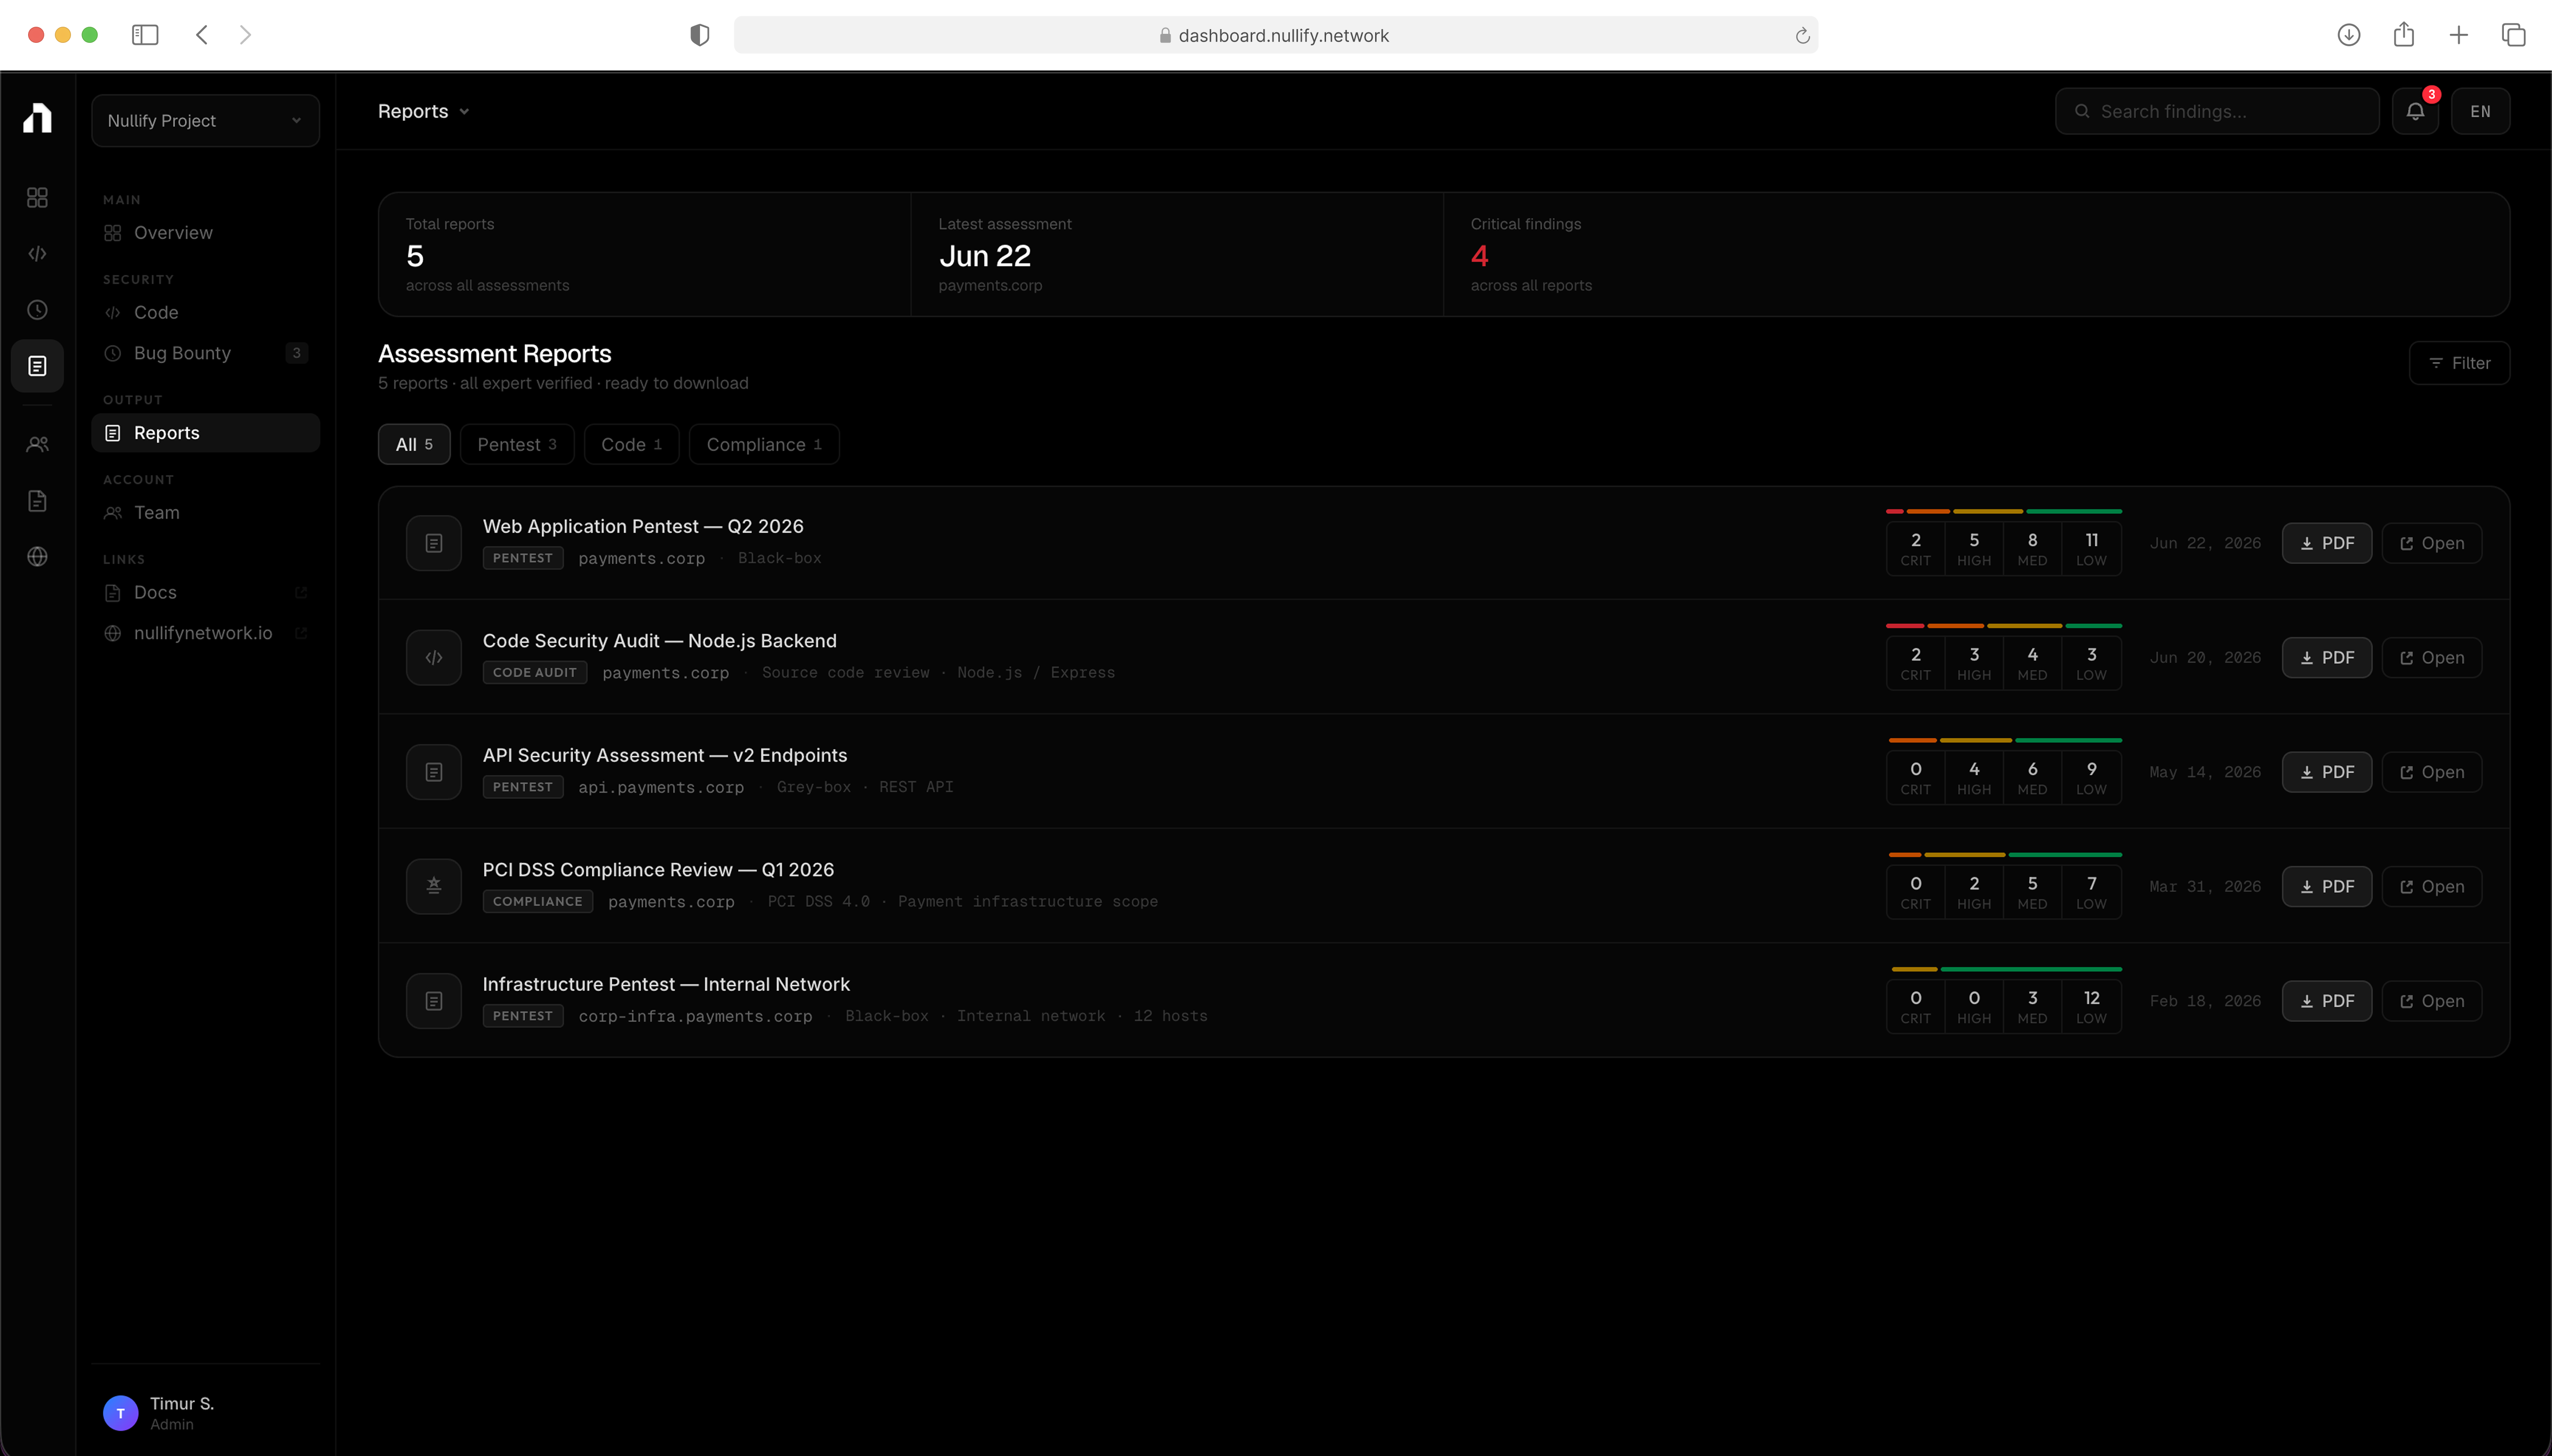This screenshot has width=2552, height=1456.
Task: Download PDF for API Security Assessment
Action: (2327, 772)
